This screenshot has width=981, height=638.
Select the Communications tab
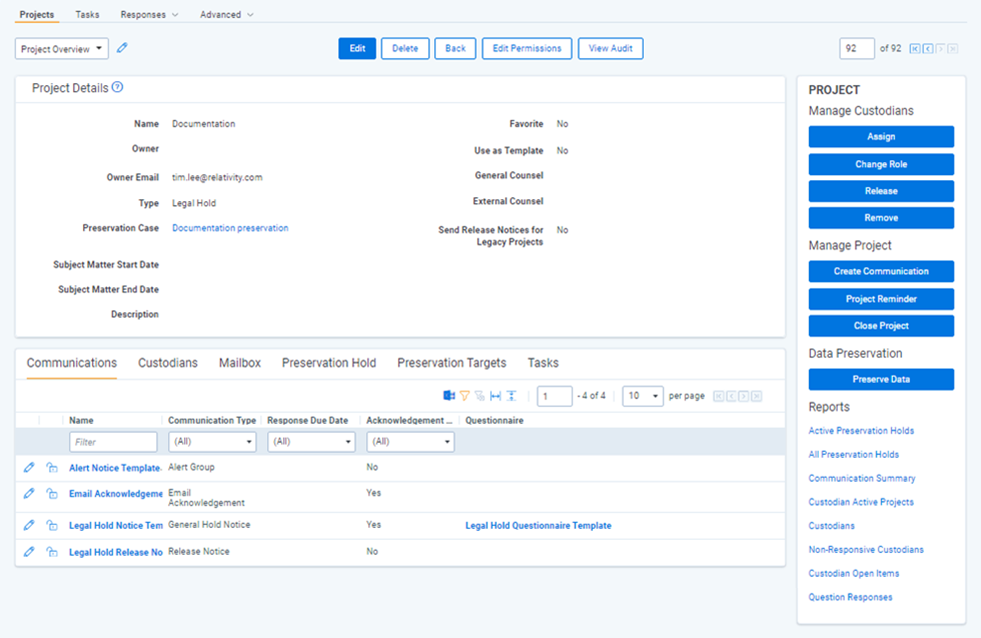click(x=71, y=363)
